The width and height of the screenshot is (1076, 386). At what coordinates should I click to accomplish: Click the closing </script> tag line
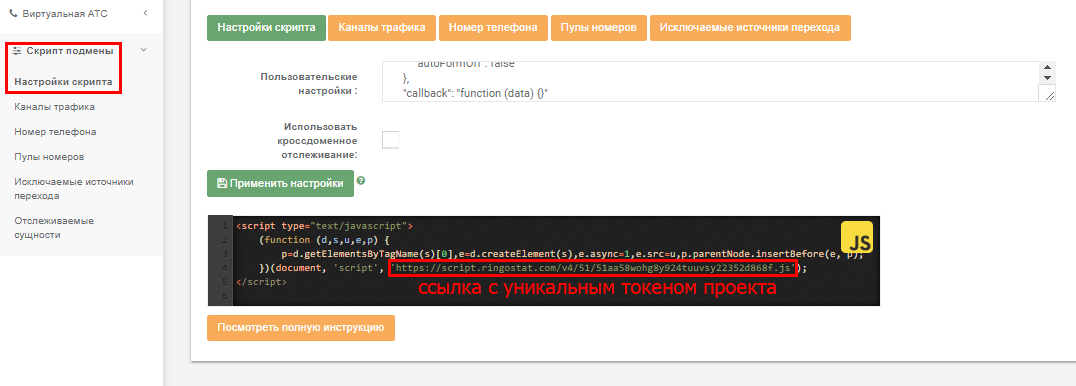[261, 282]
